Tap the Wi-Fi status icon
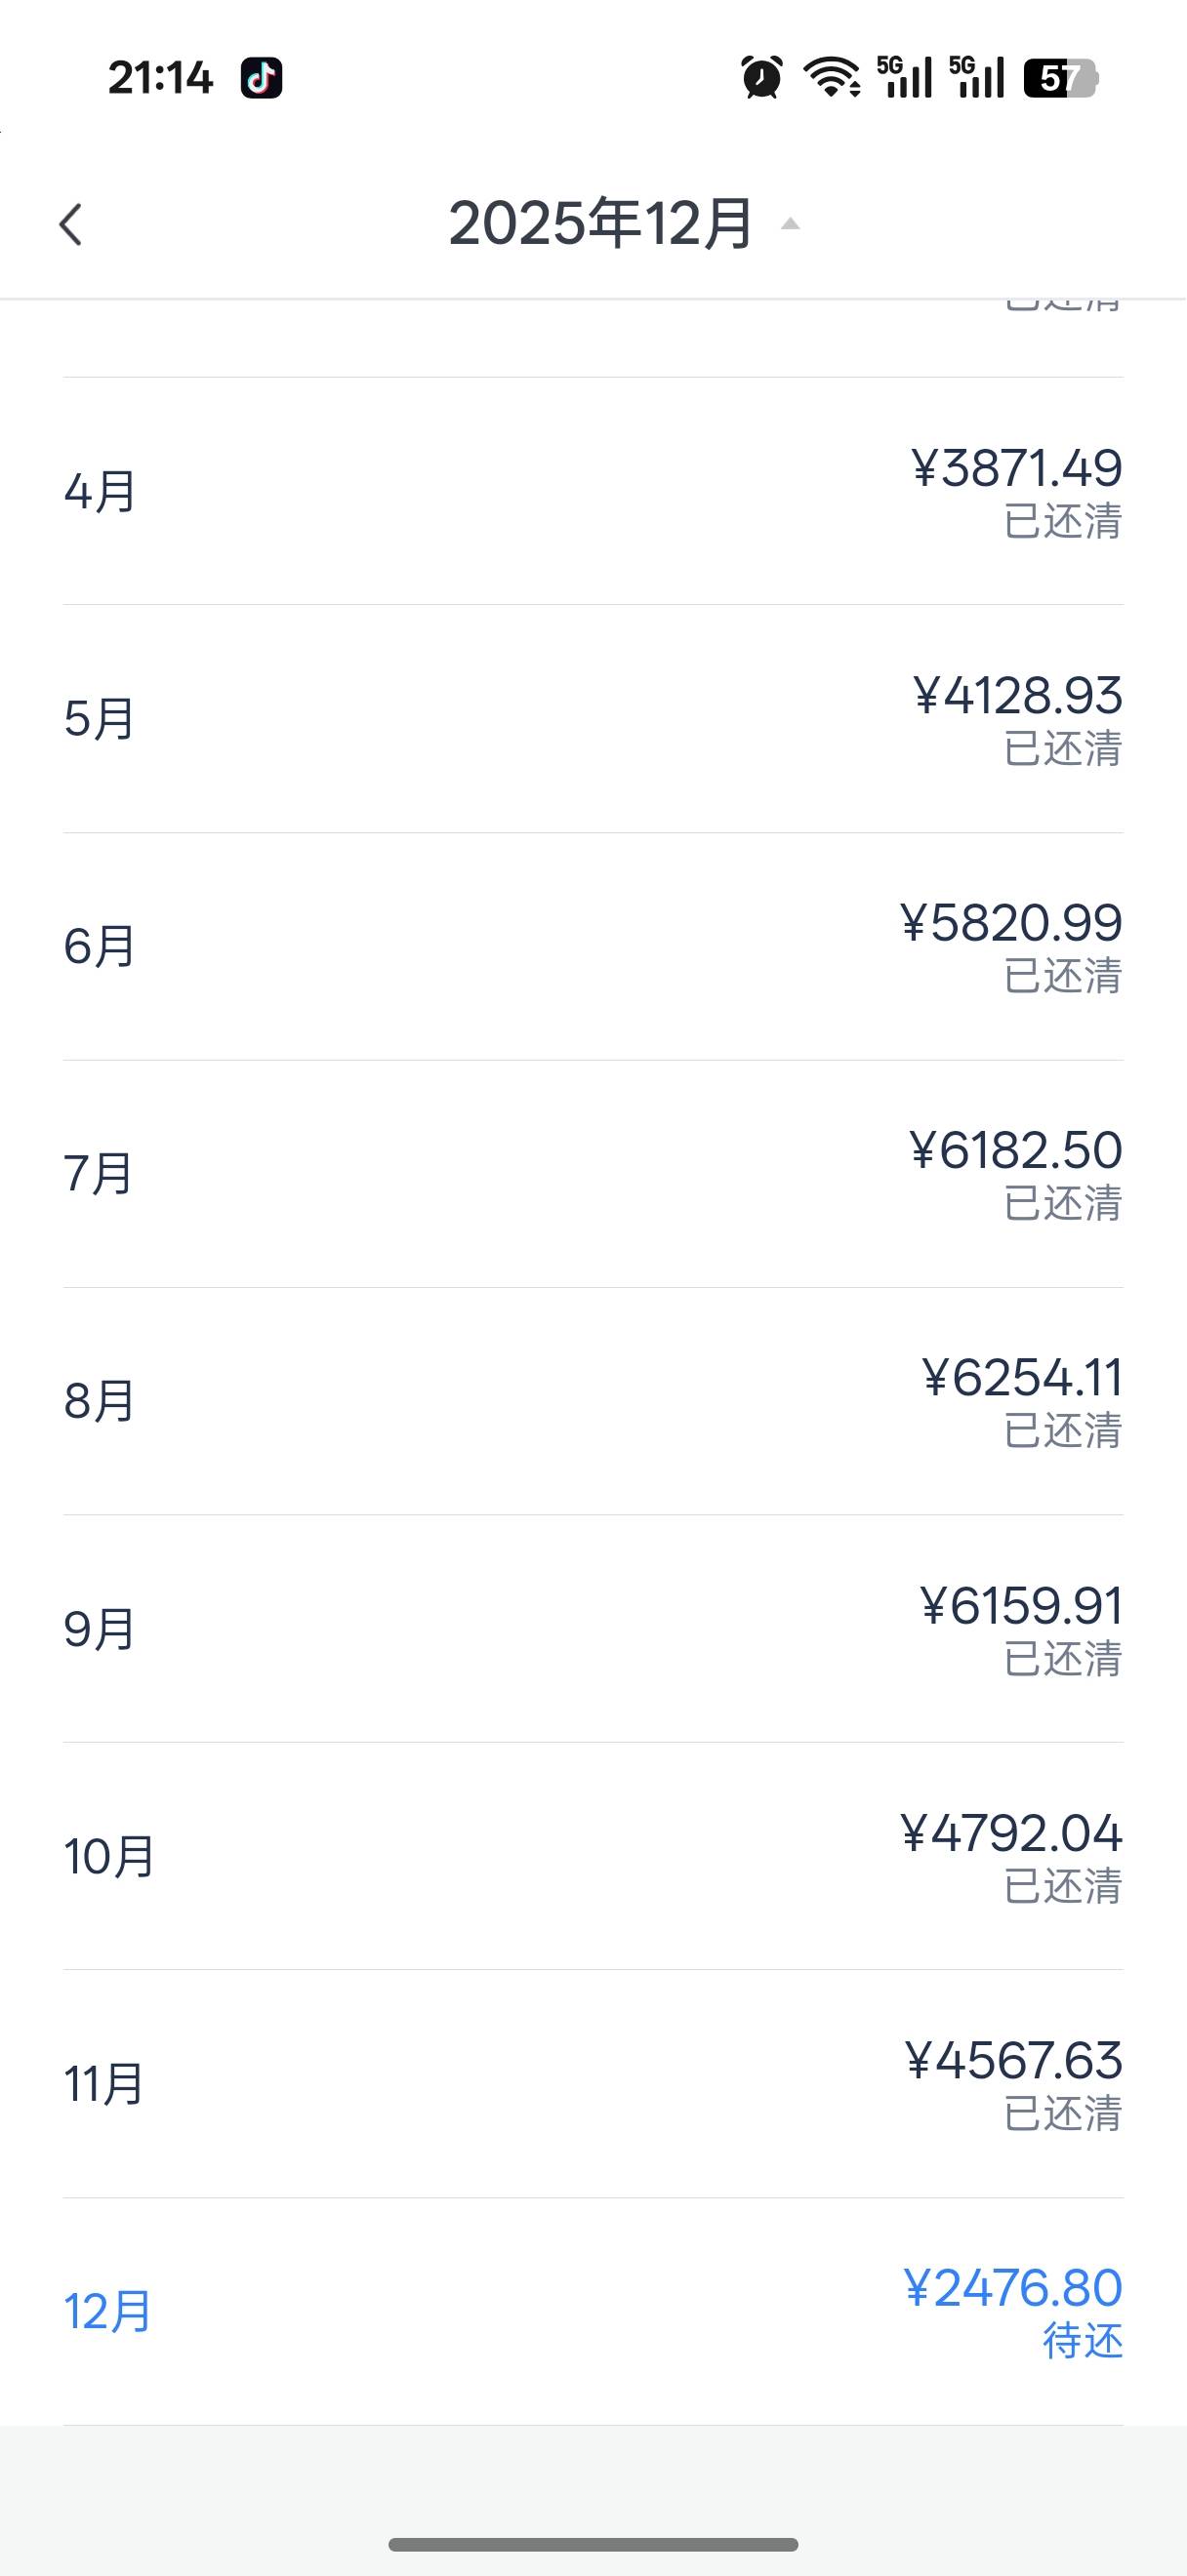Image resolution: width=1187 pixels, height=2576 pixels. coord(832,77)
